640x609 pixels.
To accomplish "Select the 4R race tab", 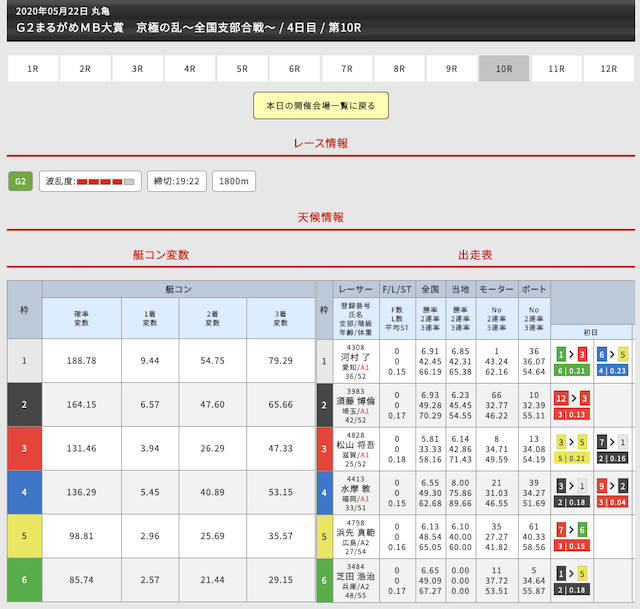I will [190, 69].
